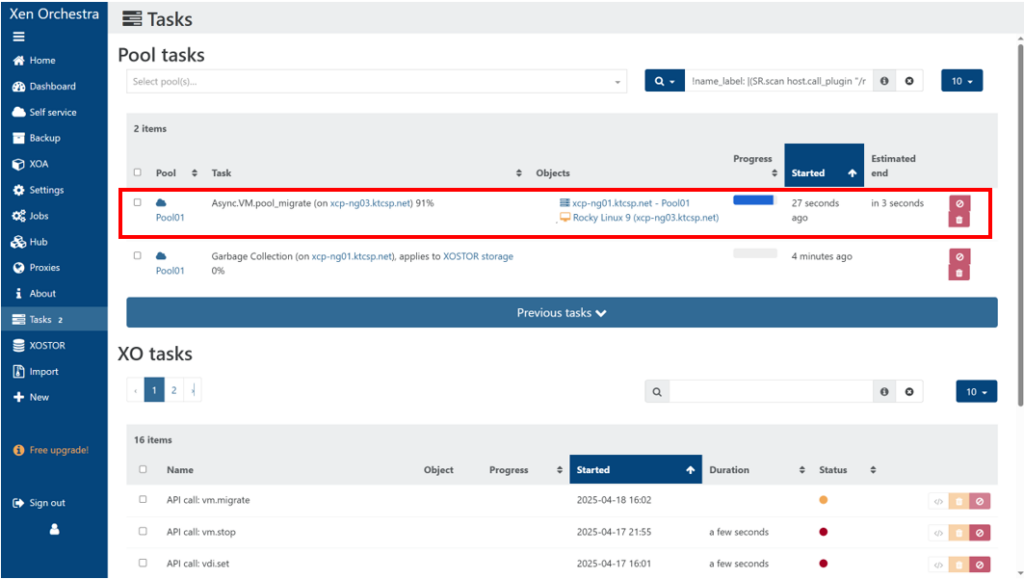Open the user profile icon
The width and height of the screenshot is (1024, 579).
(x=55, y=530)
